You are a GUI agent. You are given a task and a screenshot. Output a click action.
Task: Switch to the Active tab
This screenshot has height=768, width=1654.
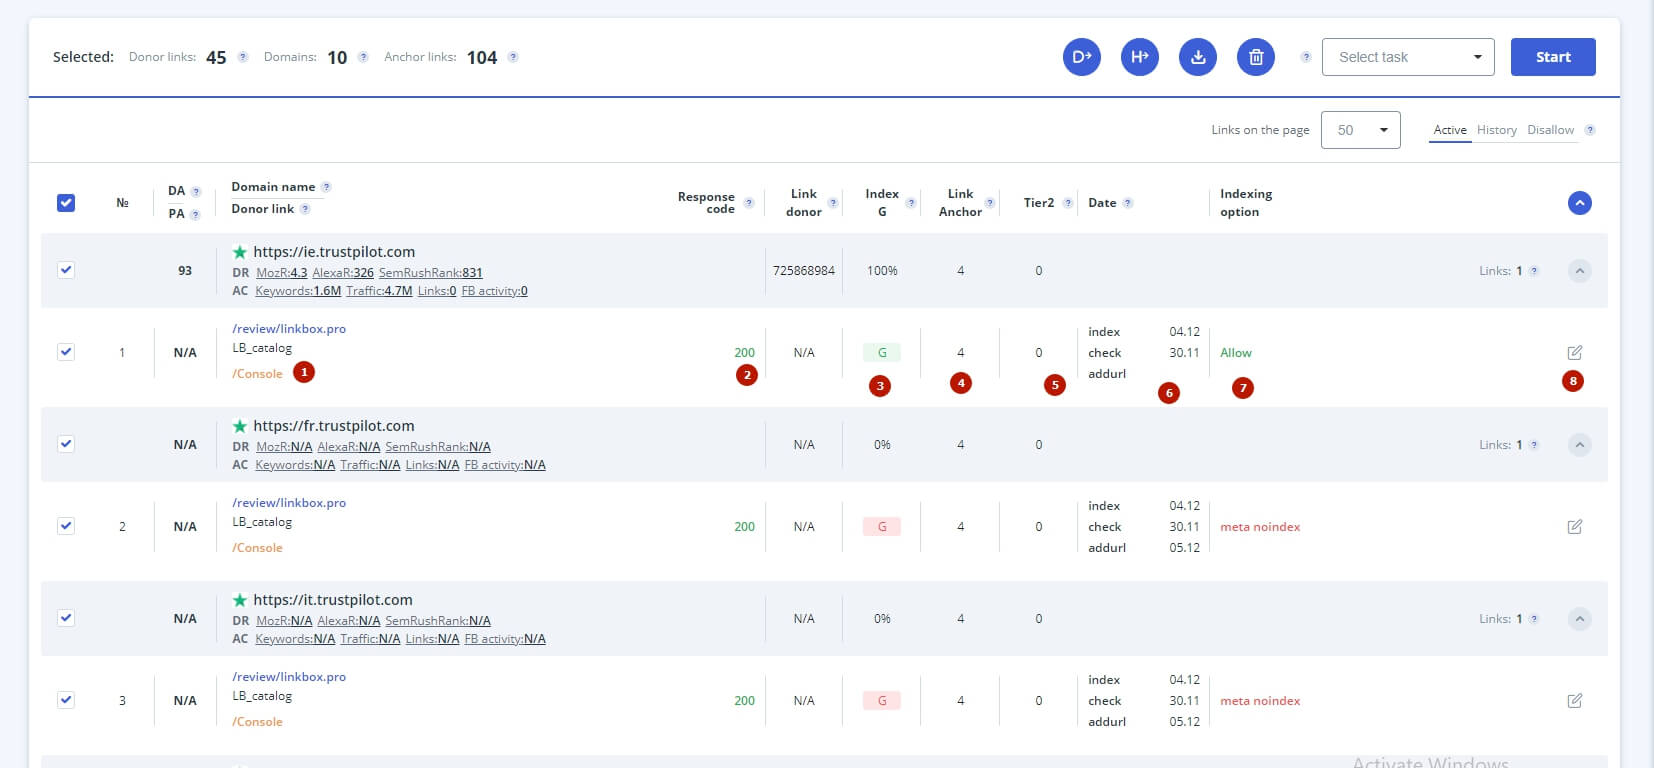[1450, 130]
